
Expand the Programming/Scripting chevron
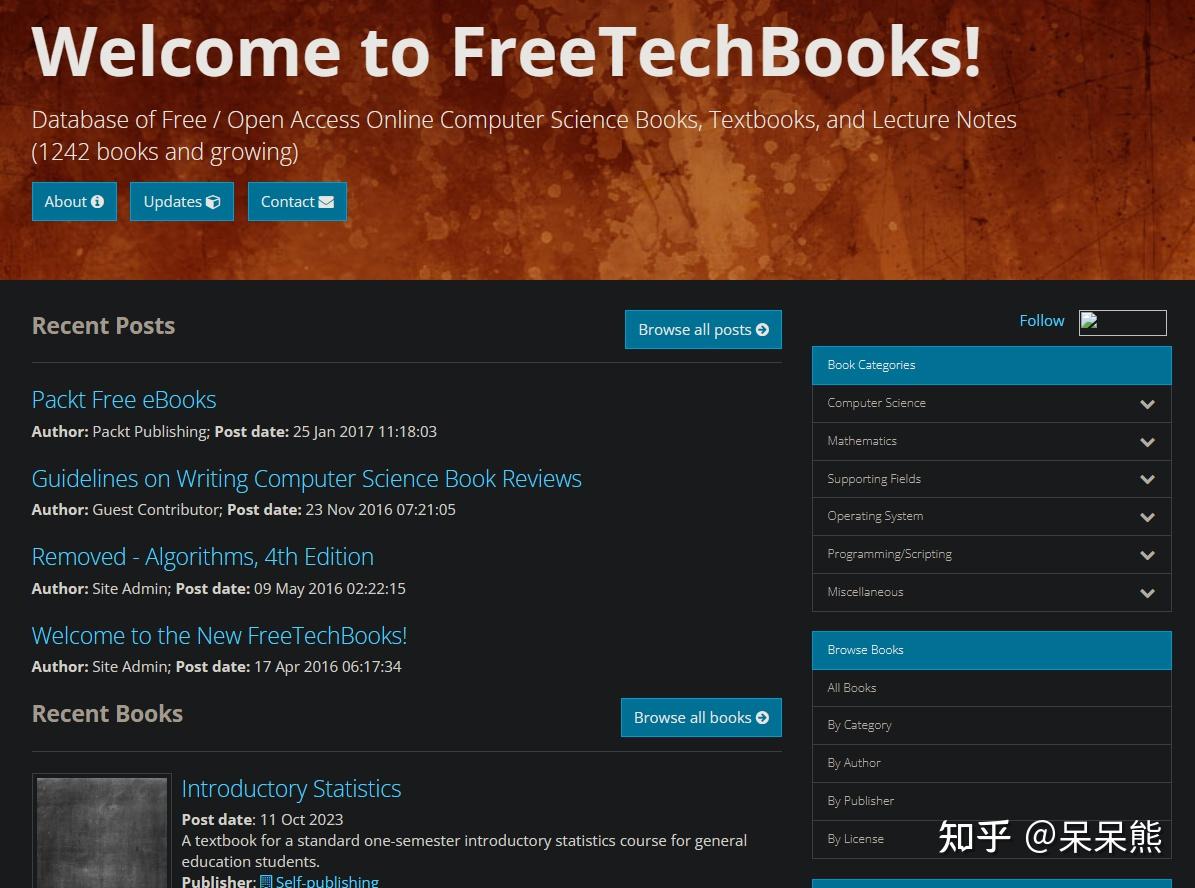click(1147, 555)
